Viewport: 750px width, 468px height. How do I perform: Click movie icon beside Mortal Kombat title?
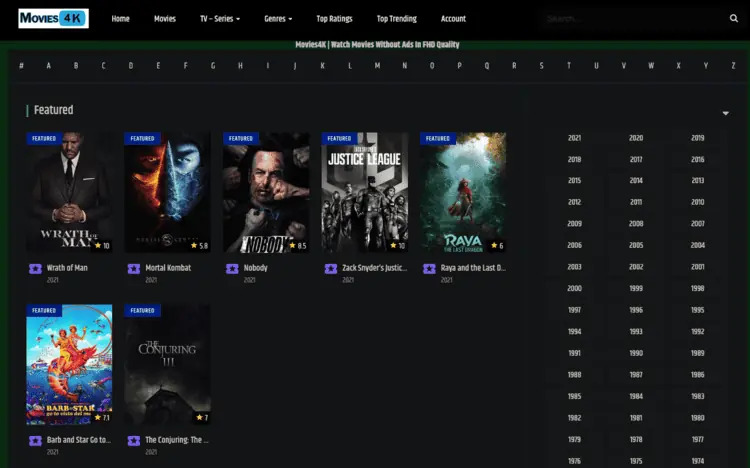[134, 268]
